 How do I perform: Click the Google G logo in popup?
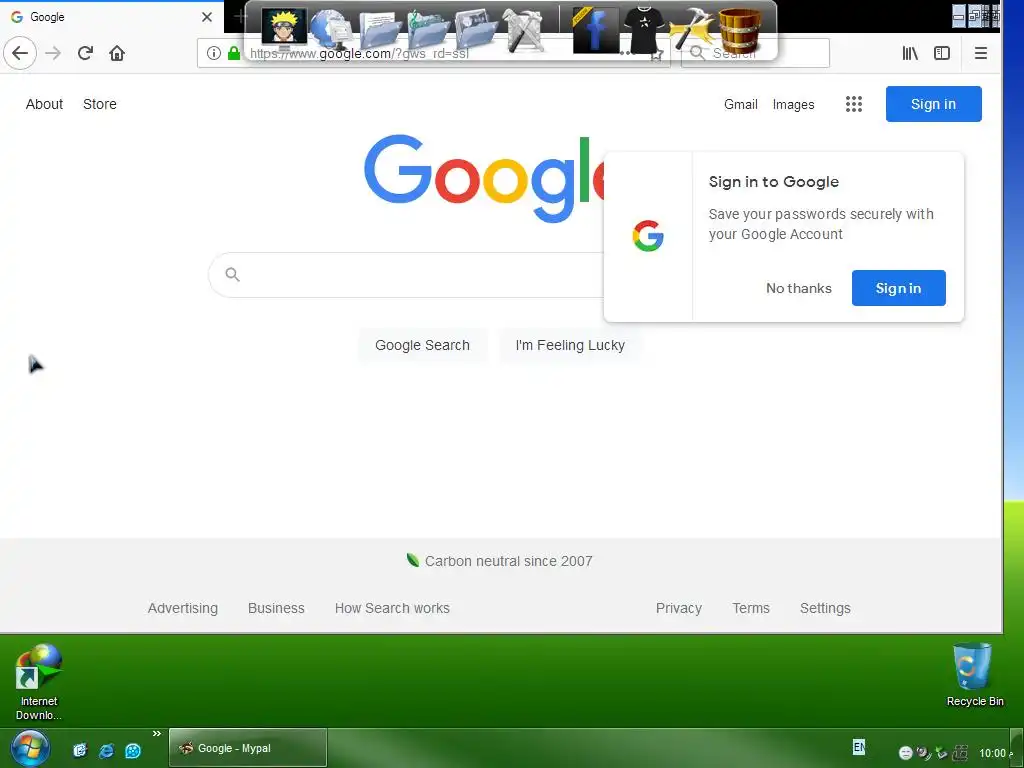(x=648, y=236)
